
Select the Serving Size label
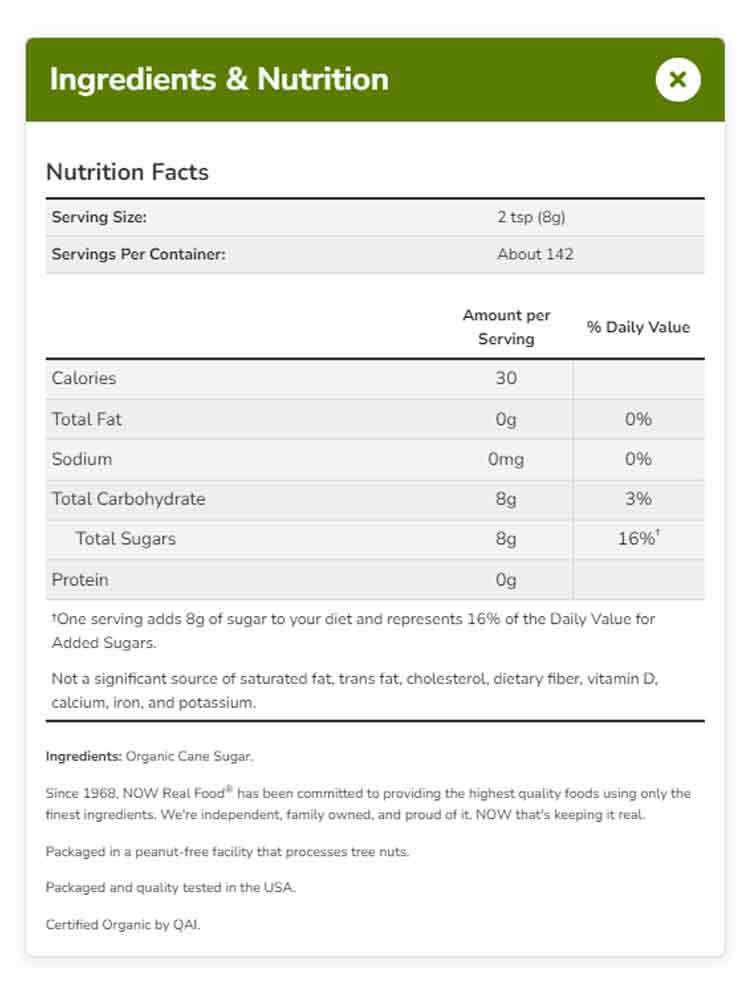click(x=99, y=217)
